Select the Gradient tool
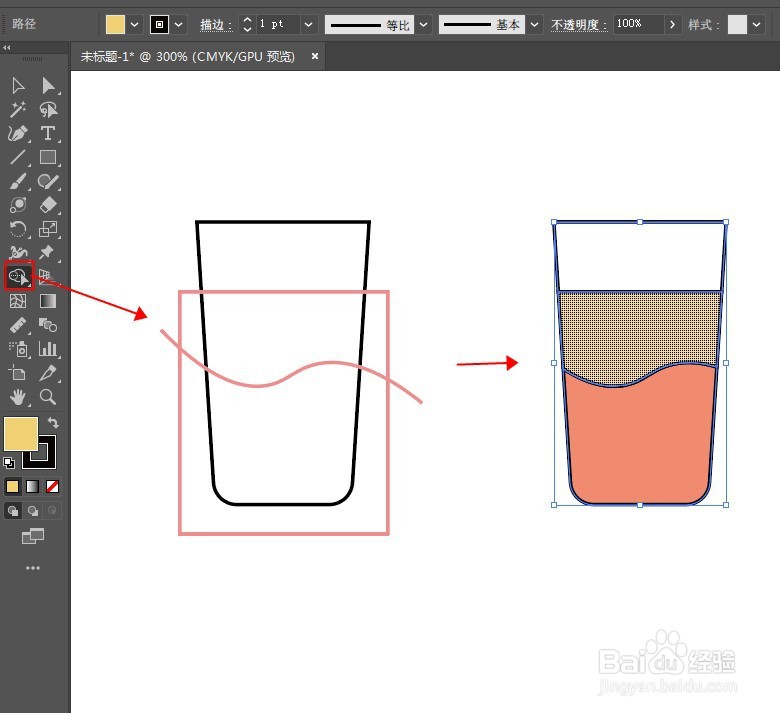The height and width of the screenshot is (713, 780). pos(48,301)
